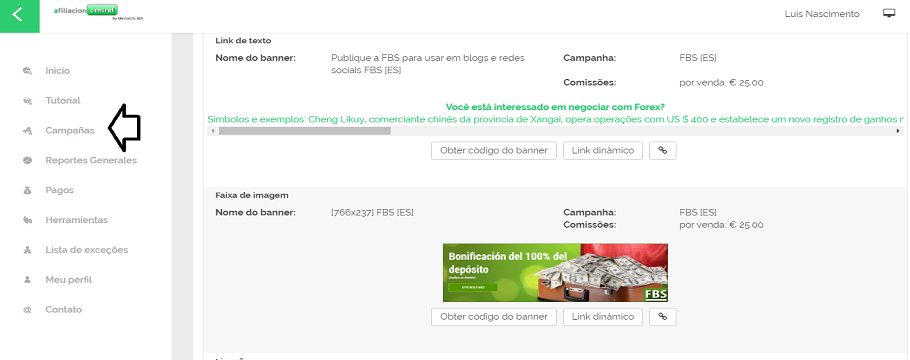Viewport: 910px width, 360px height.
Task: Click Obter código do banner under FBS image
Action: click(494, 317)
